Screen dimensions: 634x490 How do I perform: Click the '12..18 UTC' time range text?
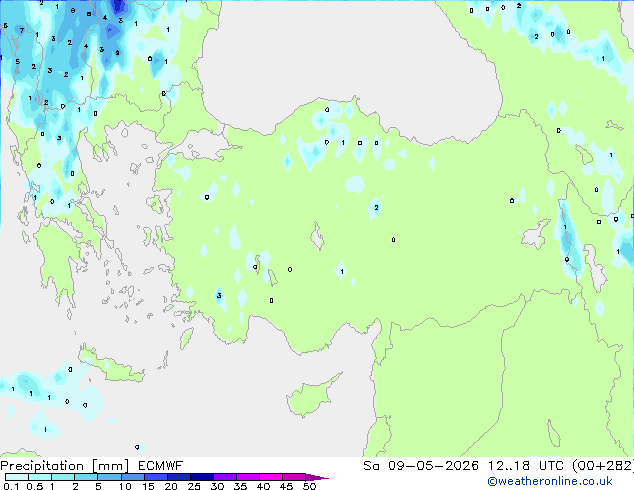coord(525,466)
